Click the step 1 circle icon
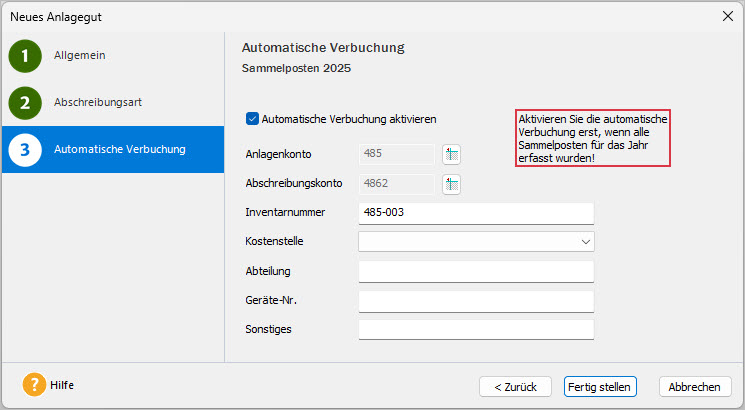This screenshot has width=745, height=410. click(x=25, y=56)
